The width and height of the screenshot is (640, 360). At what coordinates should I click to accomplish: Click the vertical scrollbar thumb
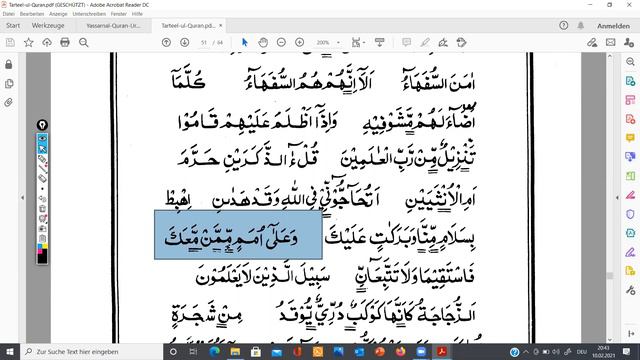[x=610, y=276]
